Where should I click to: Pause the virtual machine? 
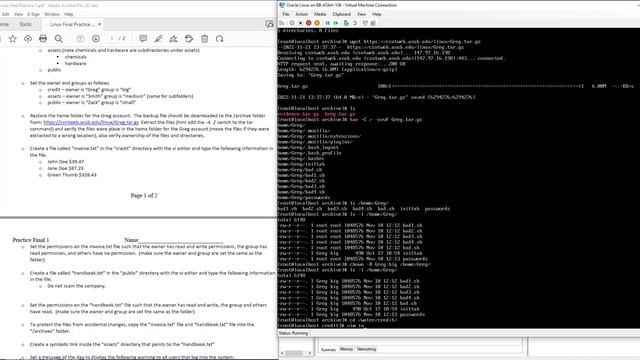(x=327, y=23)
